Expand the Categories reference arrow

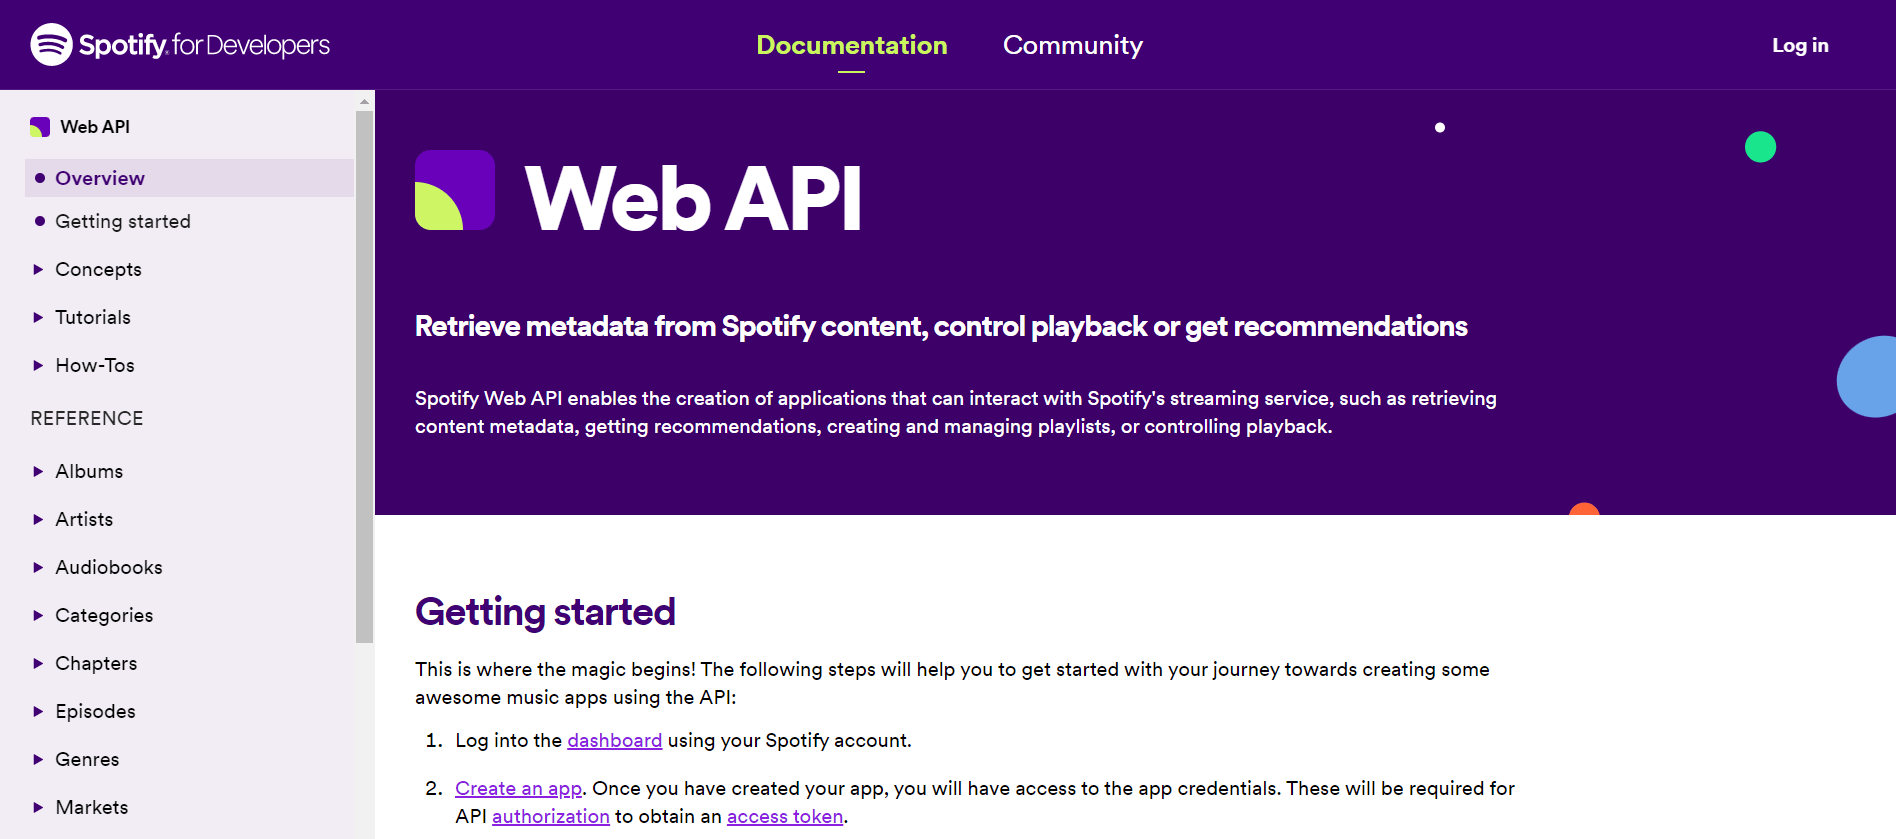38,615
